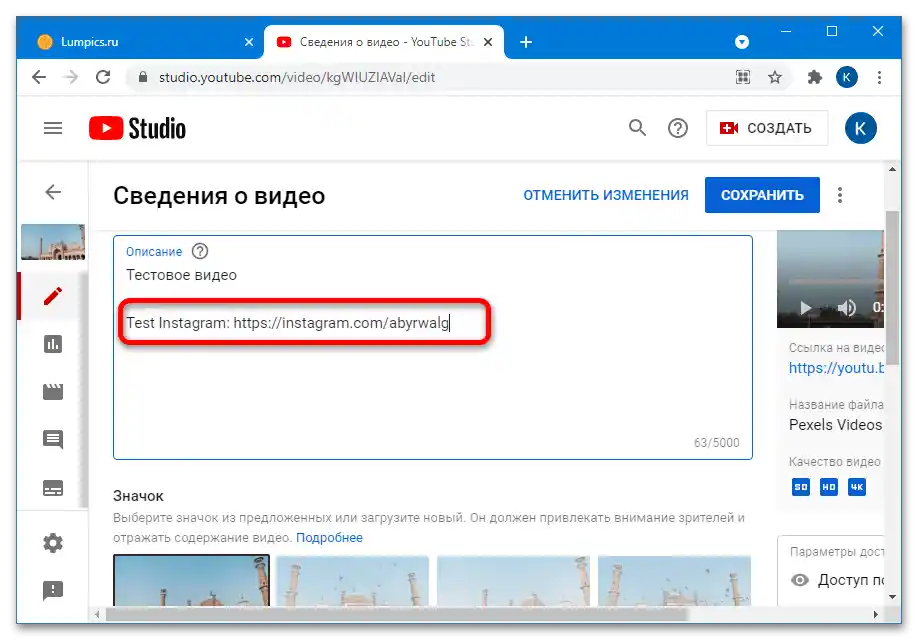Click the visibility eye icon
The image size is (918, 640).
[799, 580]
